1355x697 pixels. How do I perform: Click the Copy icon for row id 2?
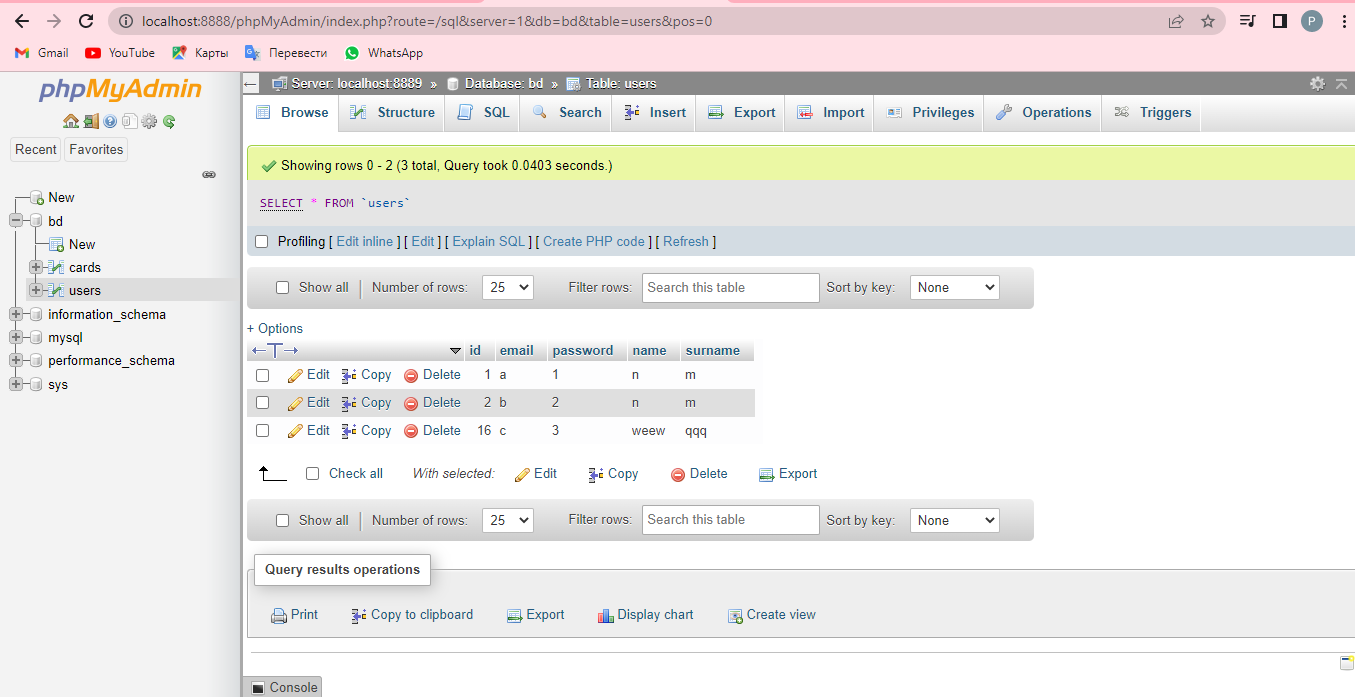pyautogui.click(x=349, y=403)
